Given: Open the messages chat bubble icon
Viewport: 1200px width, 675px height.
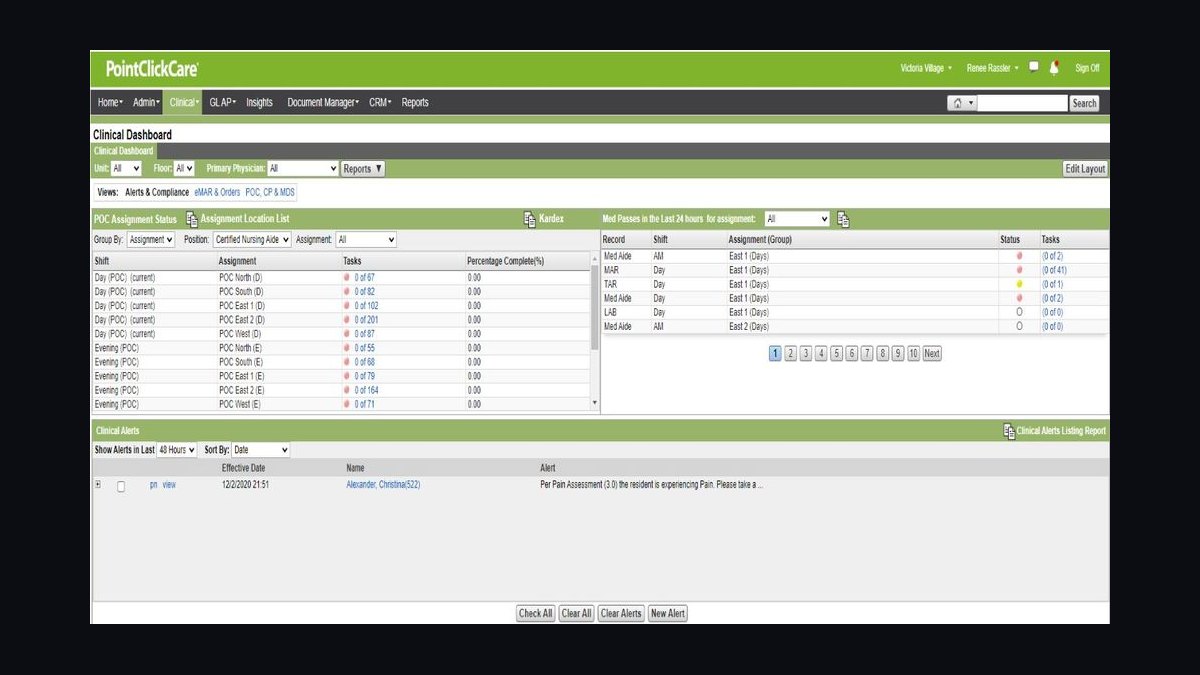Looking at the screenshot, I should [1034, 67].
